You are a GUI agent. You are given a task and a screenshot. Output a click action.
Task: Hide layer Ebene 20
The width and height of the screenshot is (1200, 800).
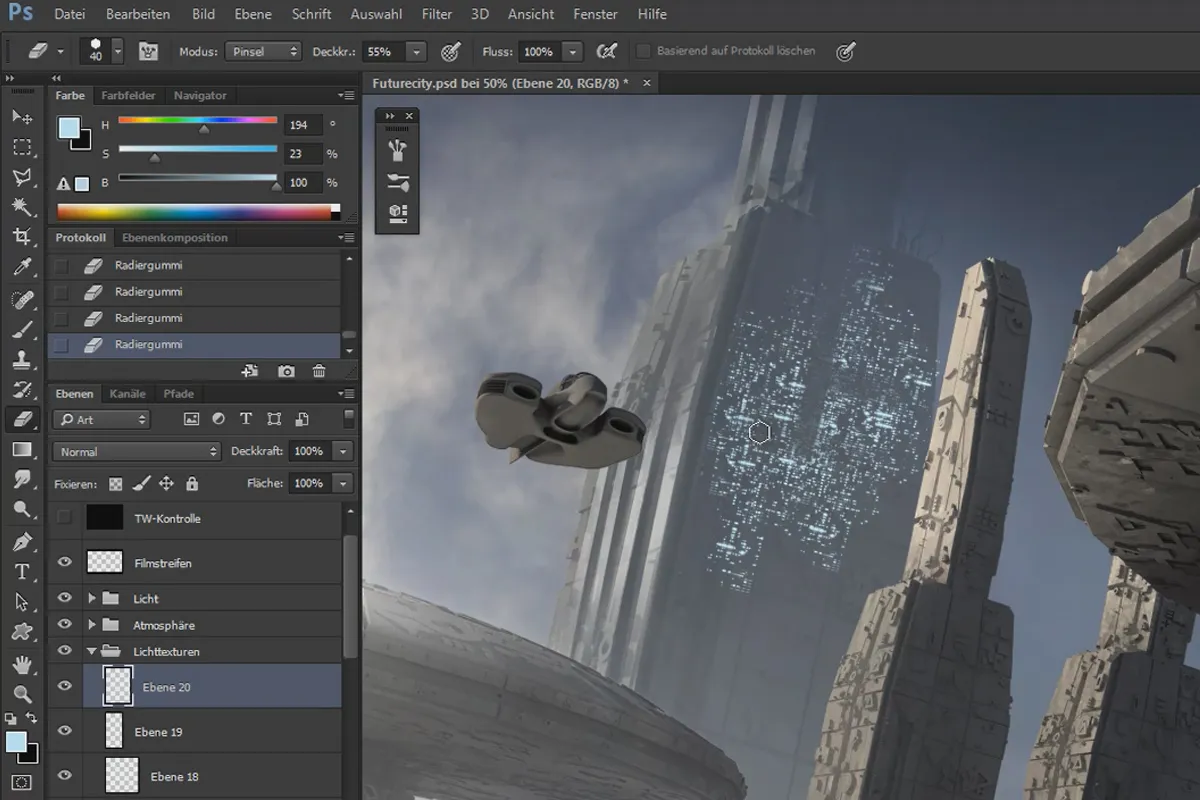(x=65, y=686)
